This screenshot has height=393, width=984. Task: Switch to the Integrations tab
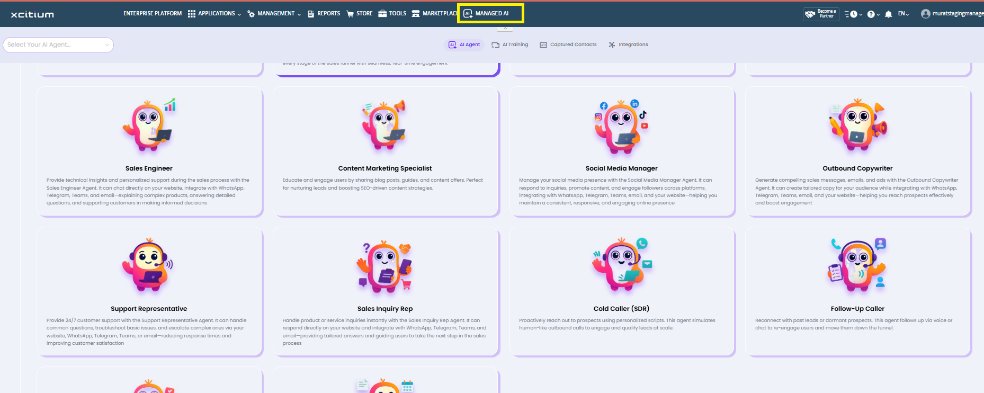628,45
